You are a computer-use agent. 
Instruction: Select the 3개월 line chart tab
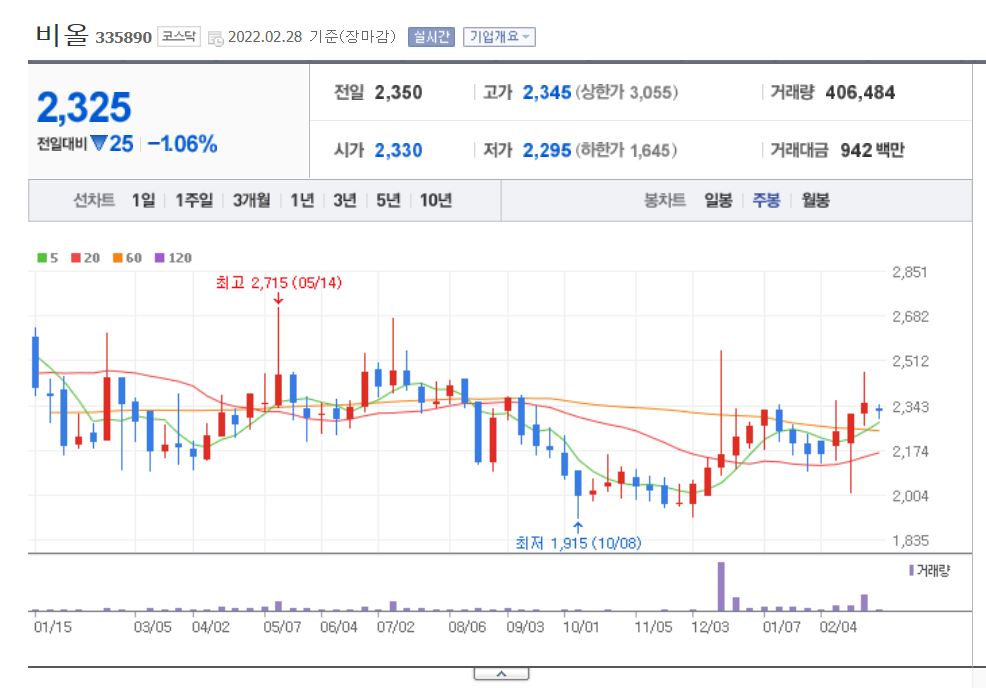click(x=252, y=200)
